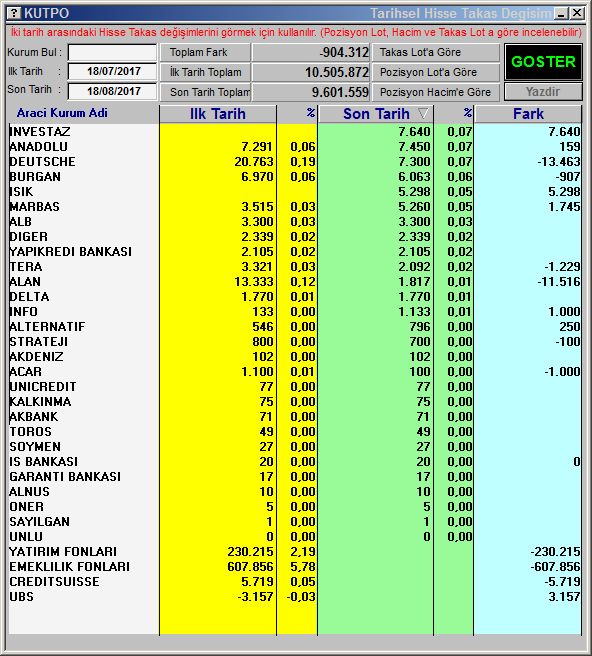Select Pozisyon Lot'a Göre option
This screenshot has height=656, width=592.
tap(436, 72)
